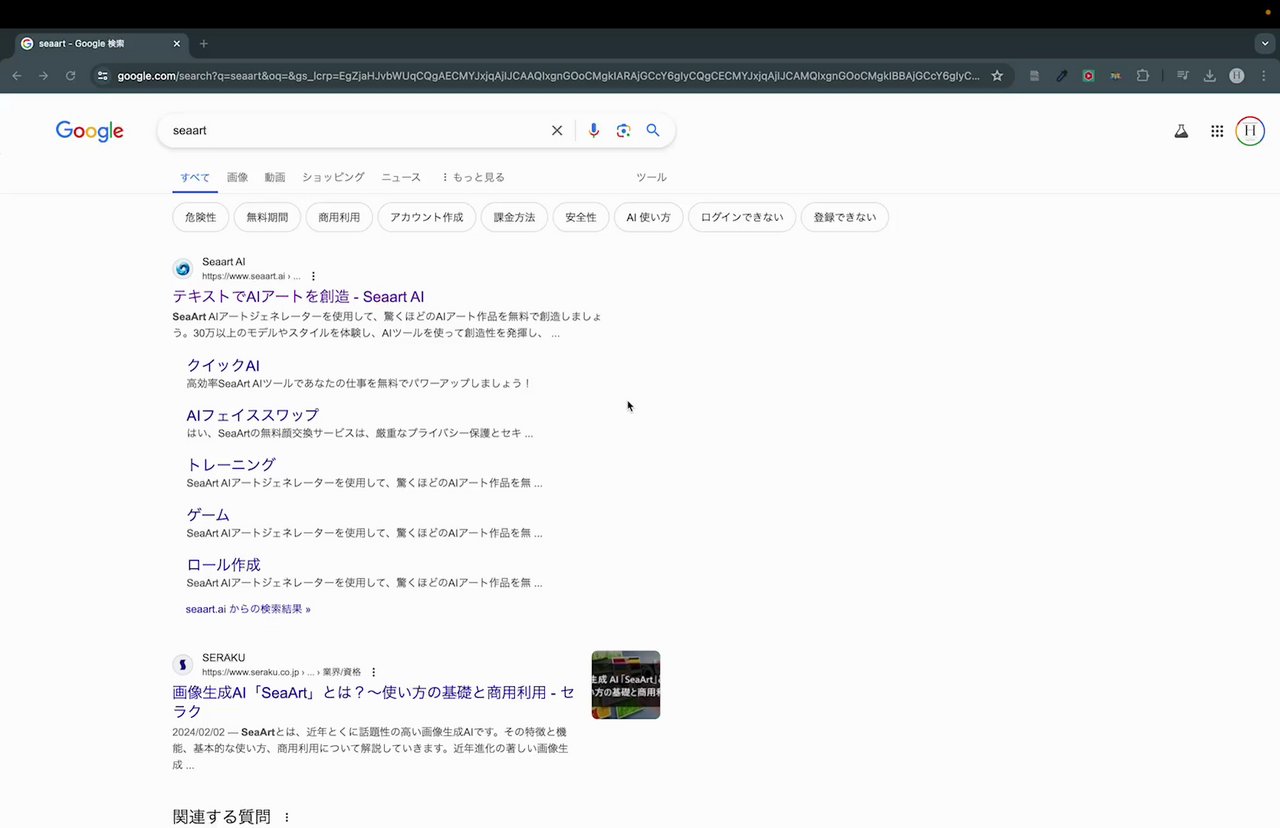Open 画像生成AI「SeaArt」とは？ SERAKU result
The image size is (1280, 828).
(x=373, y=702)
